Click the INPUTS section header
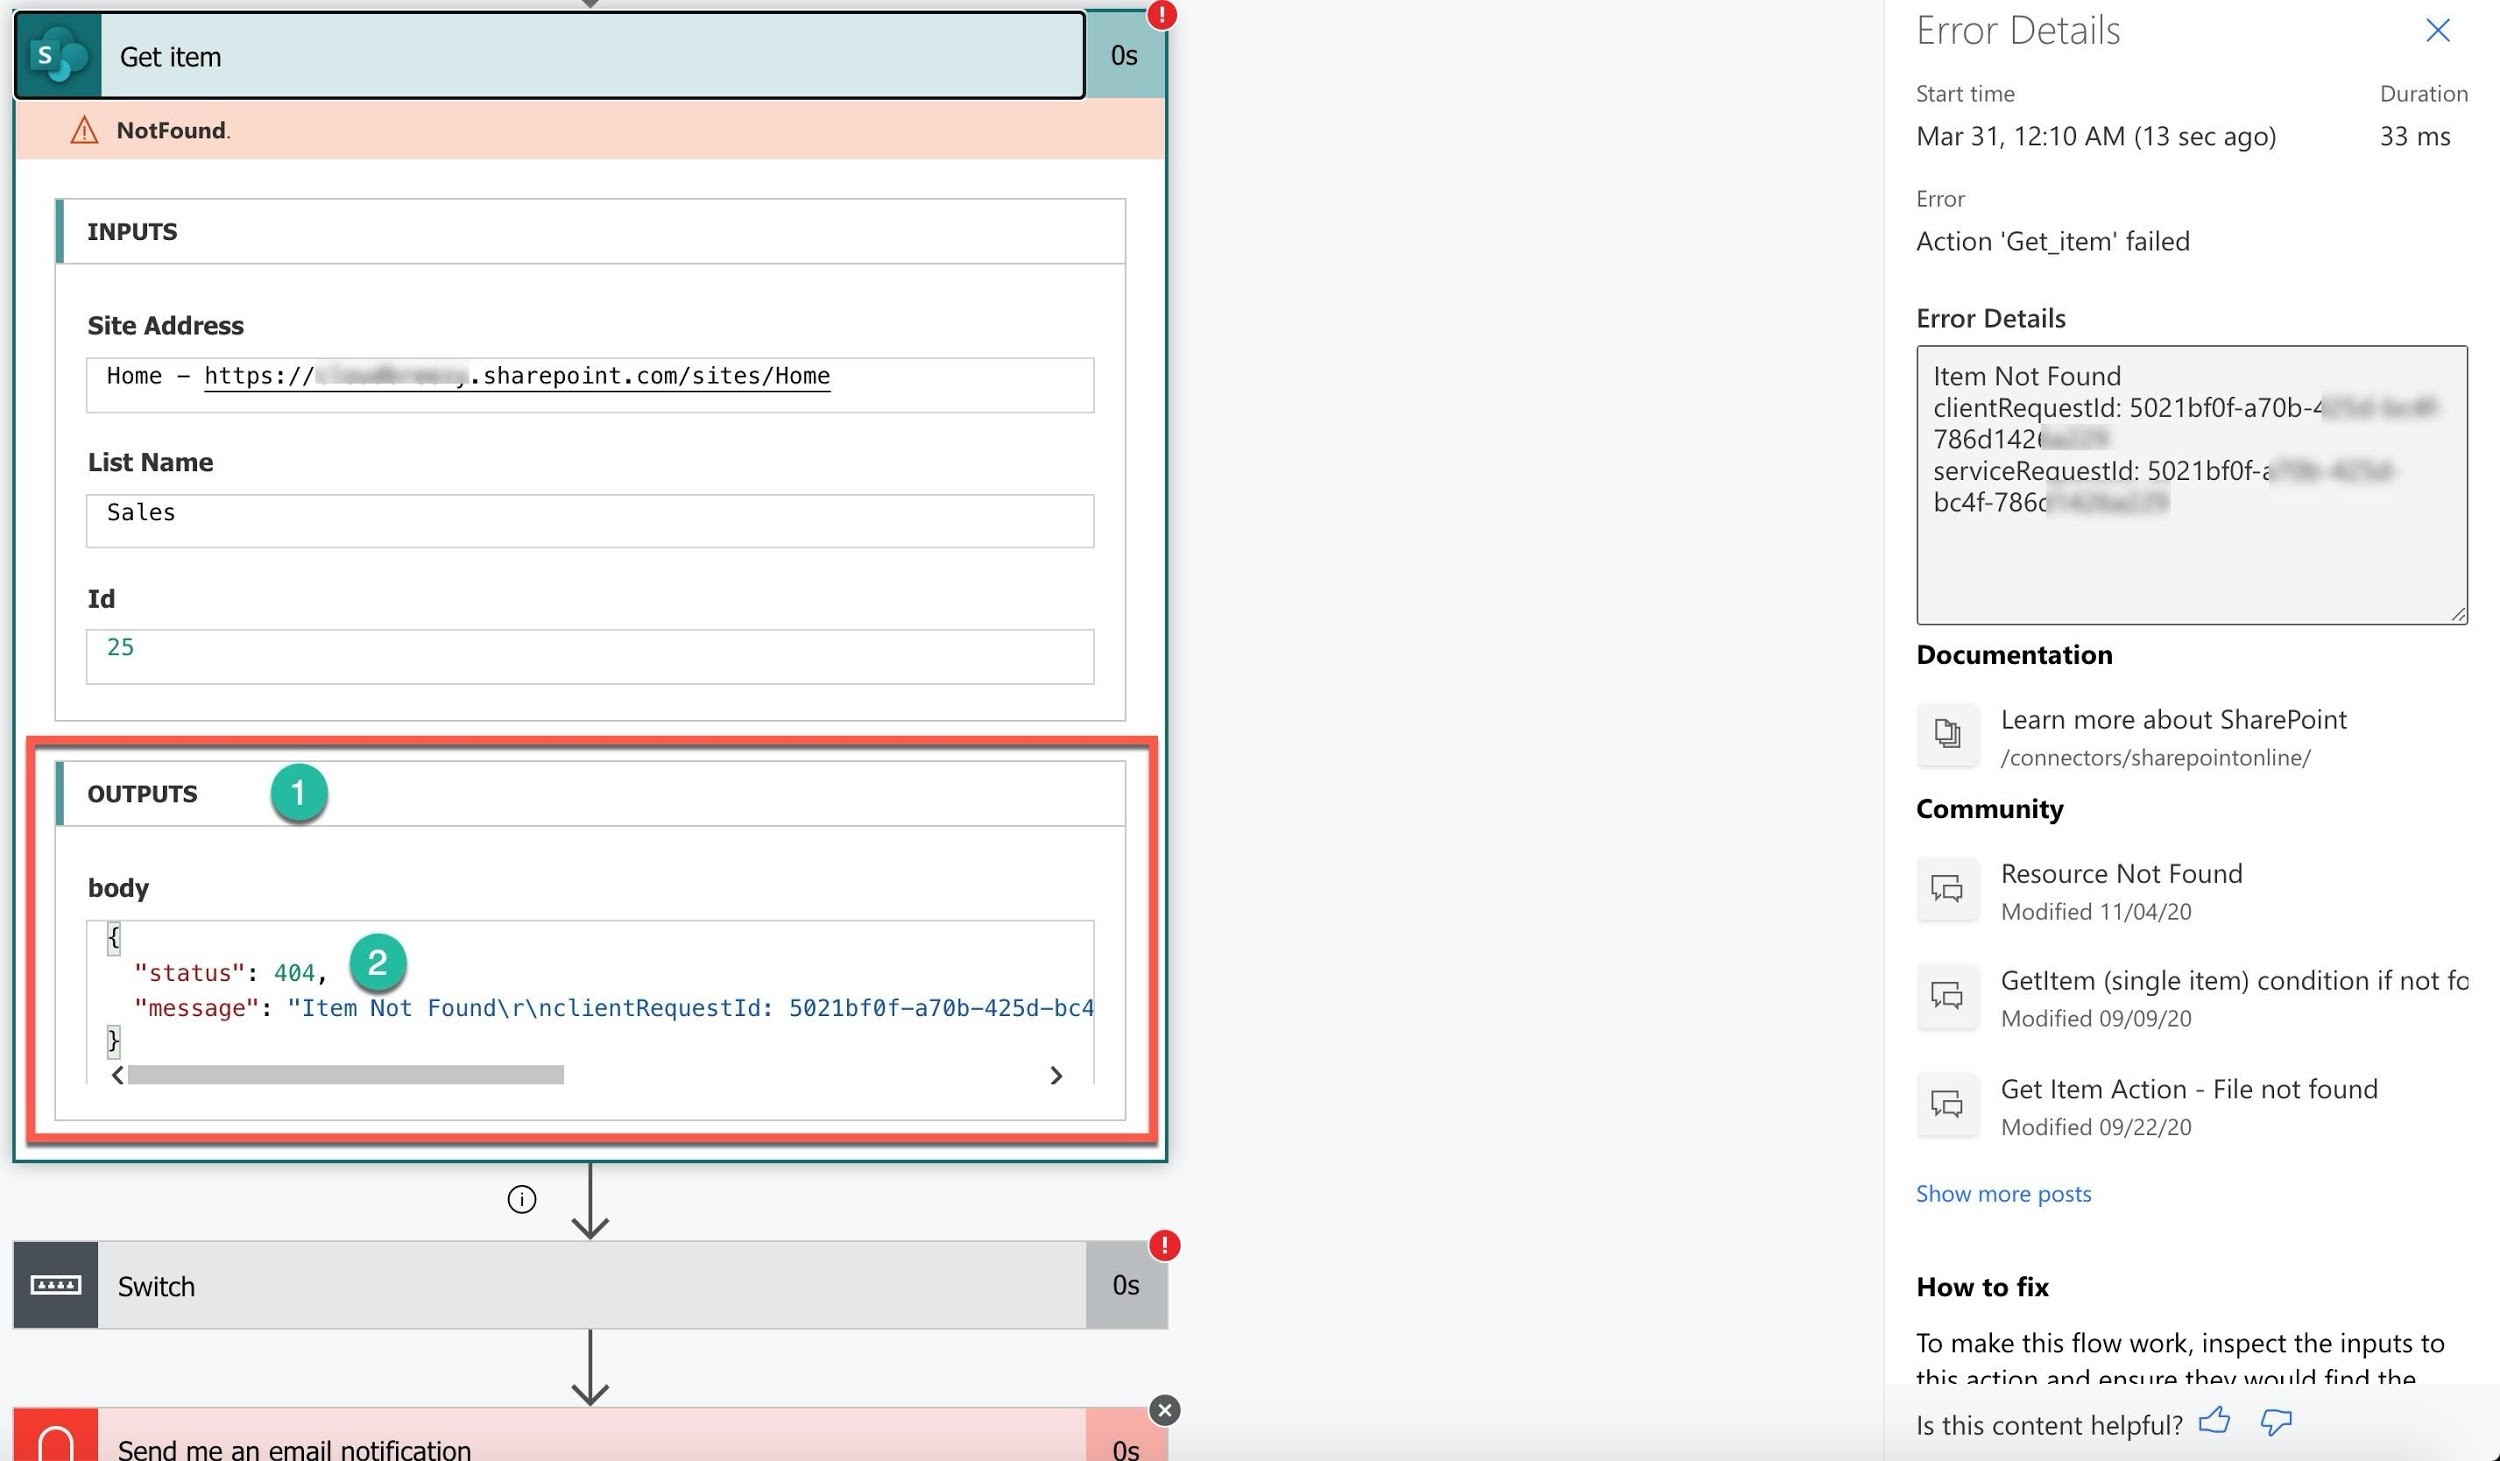This screenshot has width=2500, height=1461. [590, 231]
